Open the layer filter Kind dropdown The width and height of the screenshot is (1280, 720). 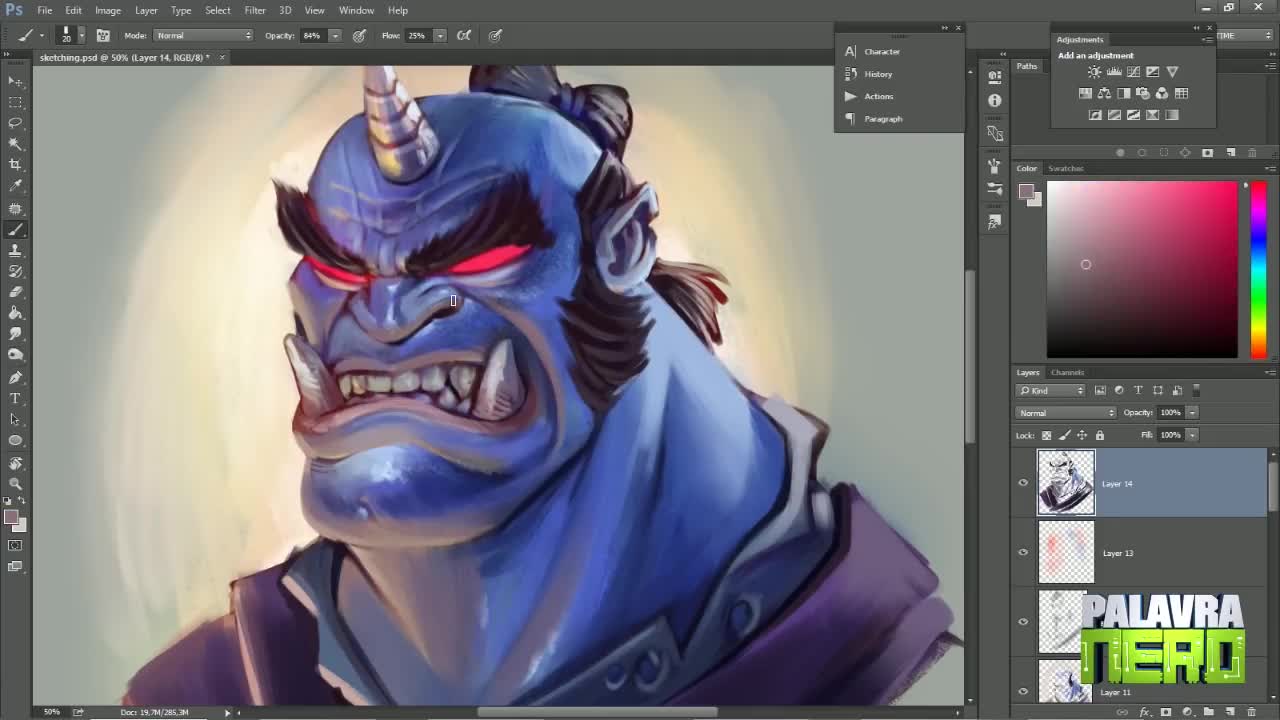(1051, 390)
